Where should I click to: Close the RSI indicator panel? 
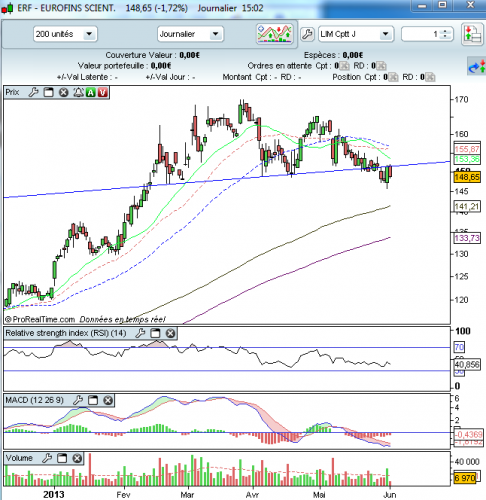click(x=170, y=333)
